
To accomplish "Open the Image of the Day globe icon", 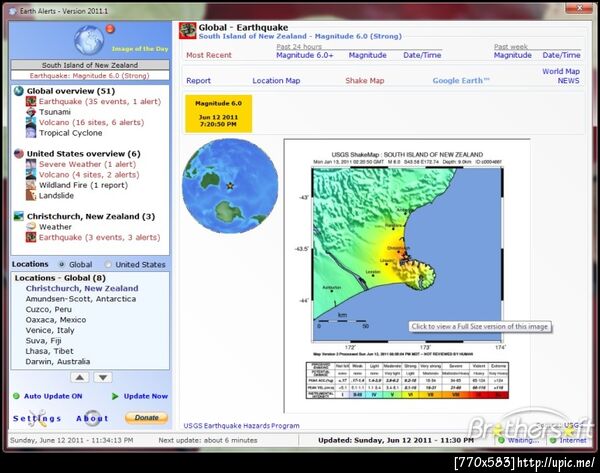I will (x=89, y=40).
